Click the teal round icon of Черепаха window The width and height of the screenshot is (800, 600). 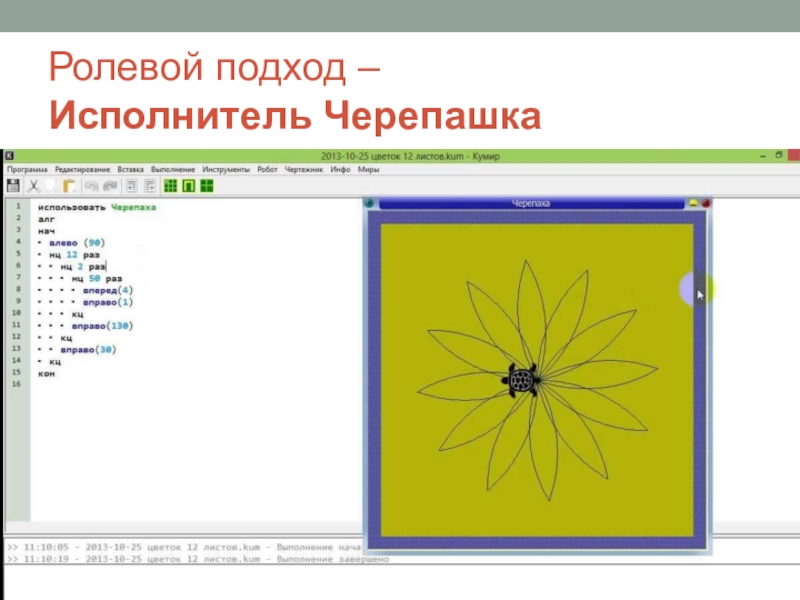point(369,204)
